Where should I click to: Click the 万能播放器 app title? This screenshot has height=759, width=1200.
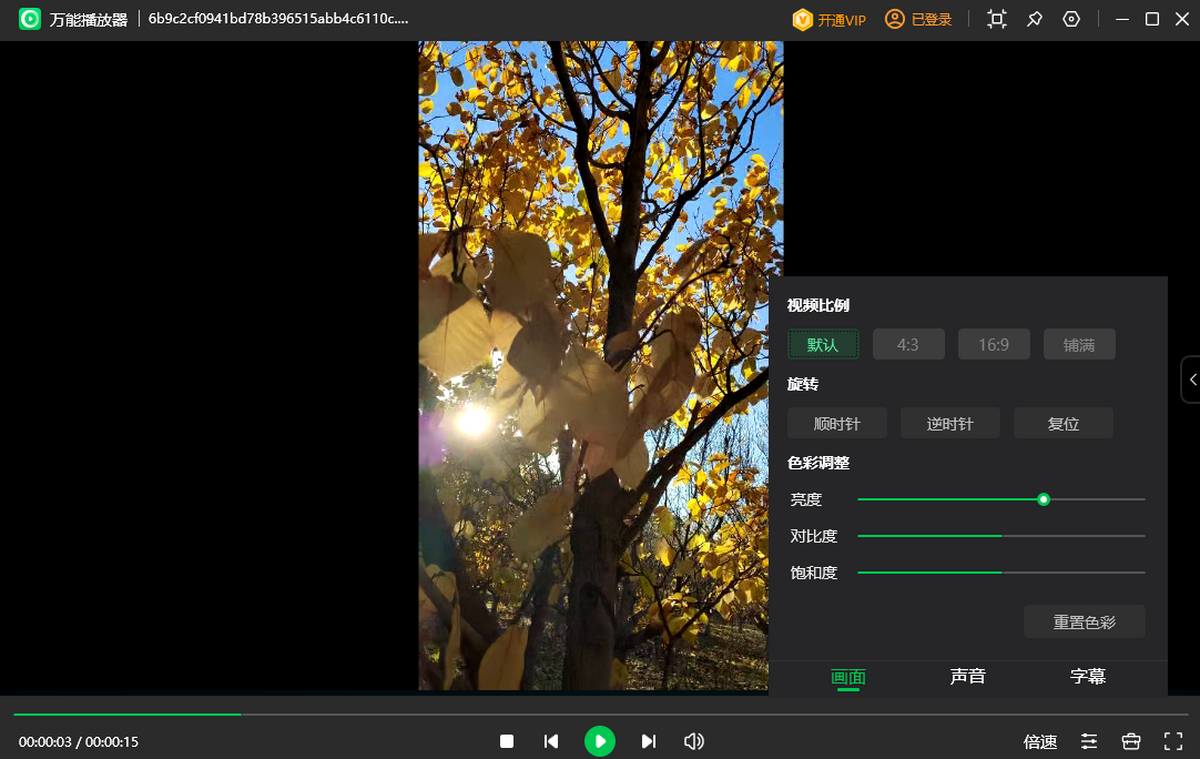[x=89, y=20]
